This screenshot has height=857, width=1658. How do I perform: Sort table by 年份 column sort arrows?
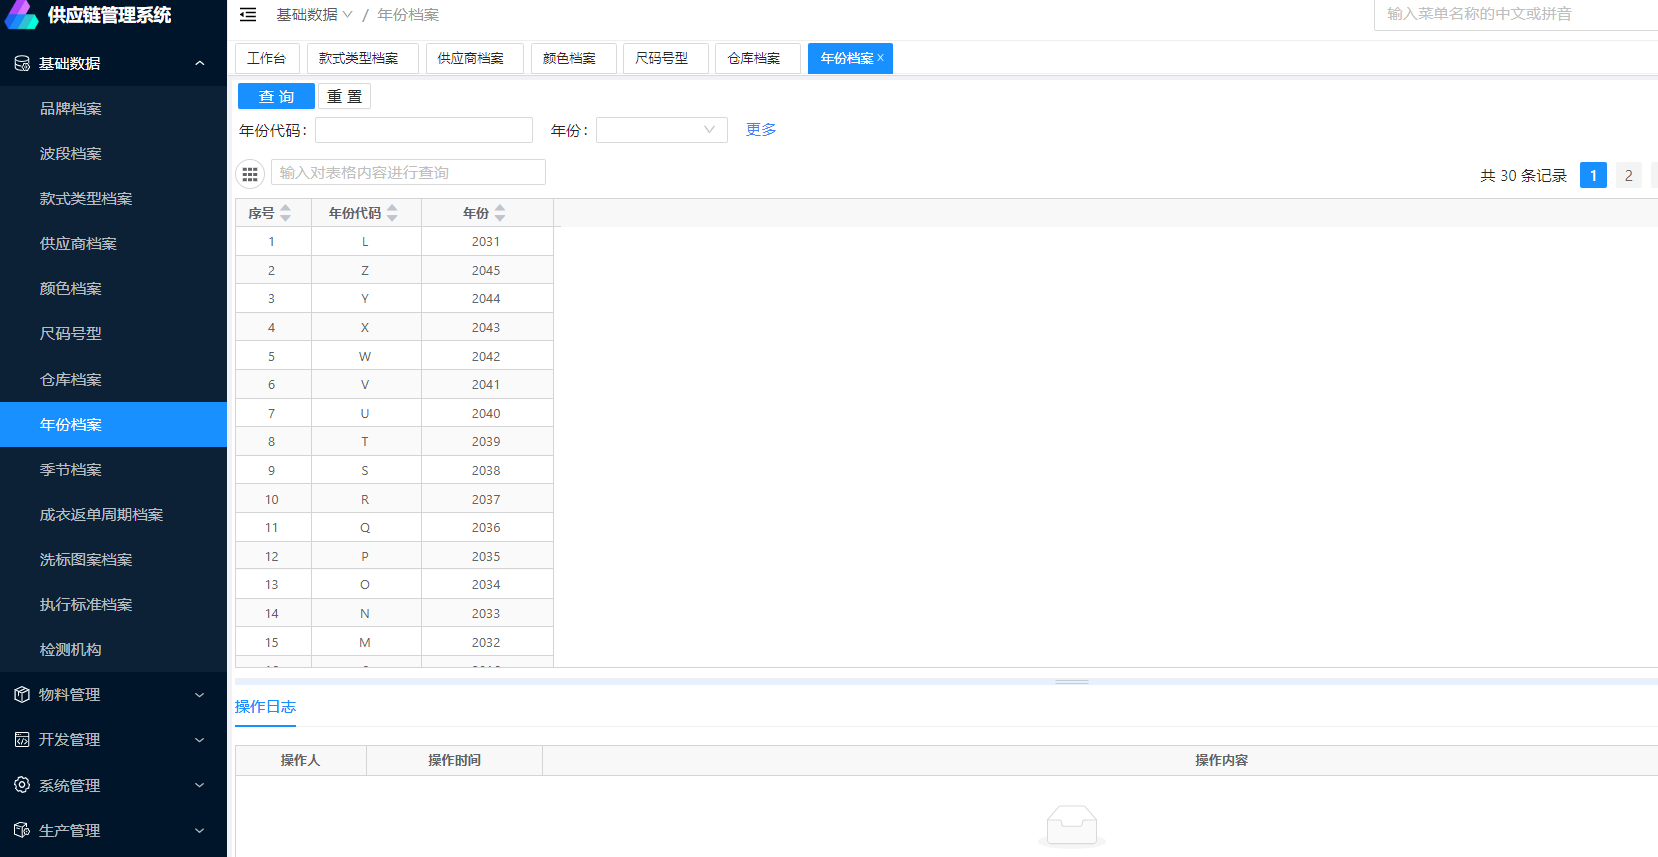pos(500,213)
